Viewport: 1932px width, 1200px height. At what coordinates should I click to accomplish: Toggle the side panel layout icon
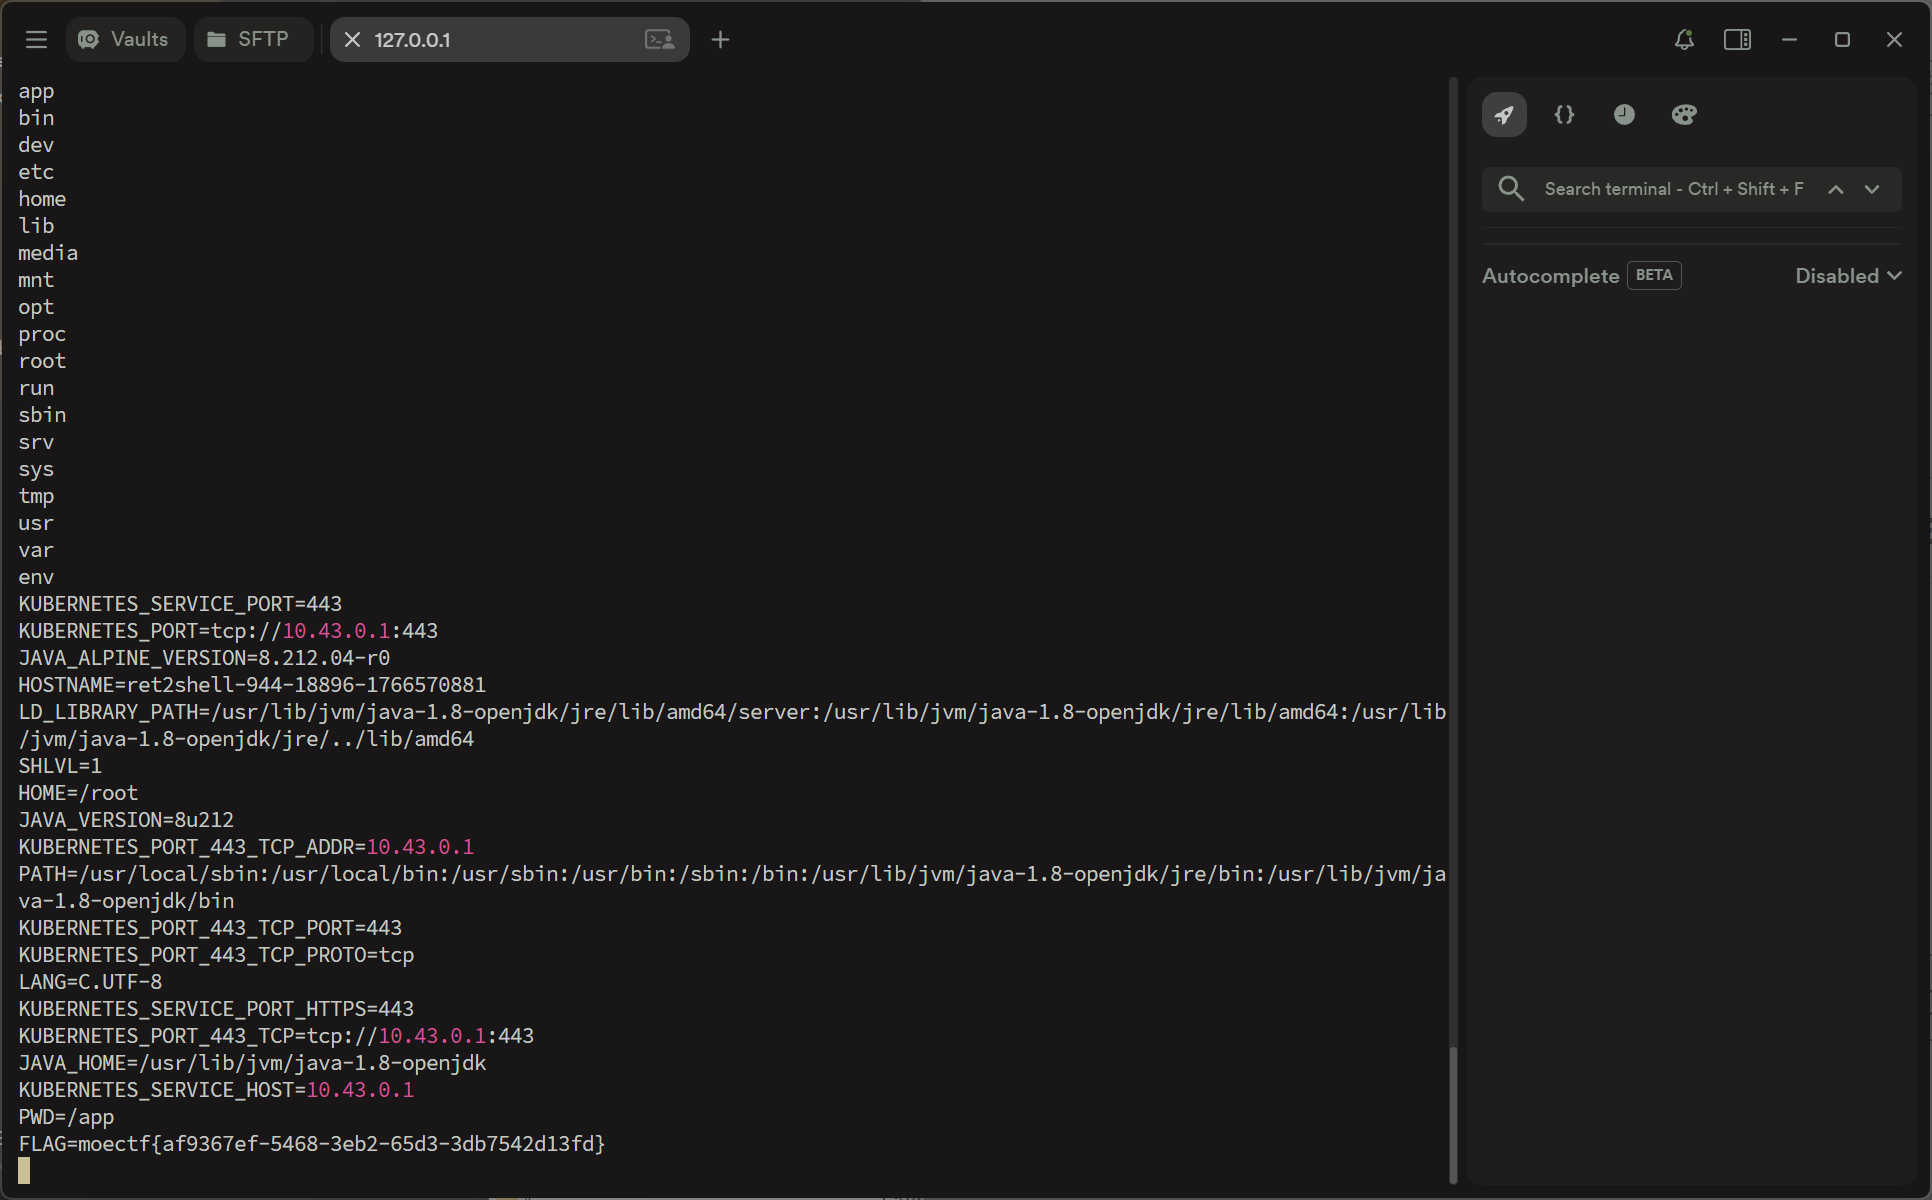[x=1737, y=40]
